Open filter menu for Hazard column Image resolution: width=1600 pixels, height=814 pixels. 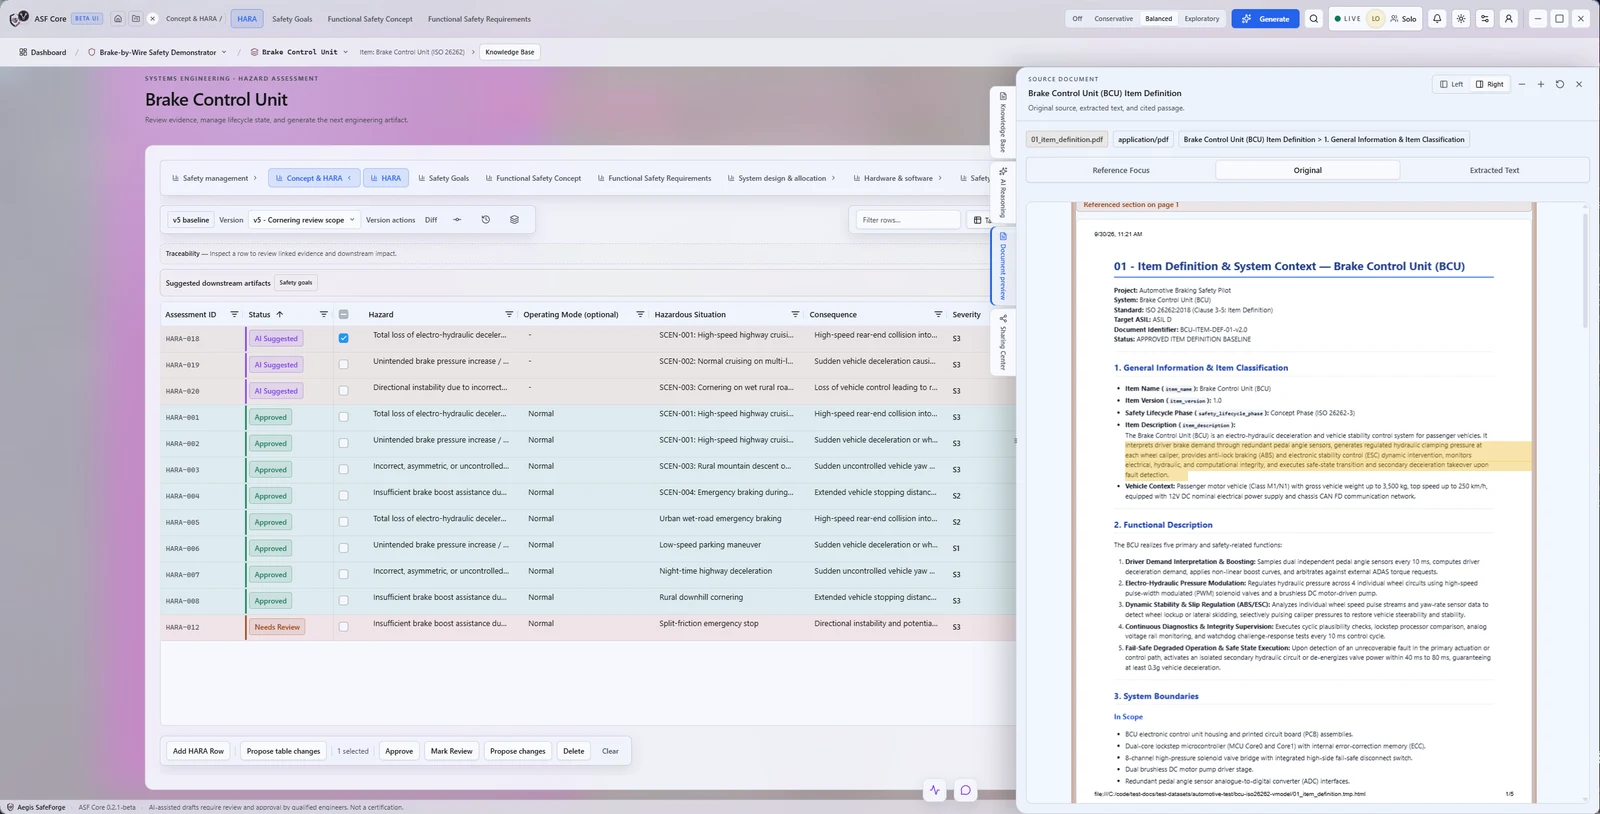pyautogui.click(x=509, y=314)
